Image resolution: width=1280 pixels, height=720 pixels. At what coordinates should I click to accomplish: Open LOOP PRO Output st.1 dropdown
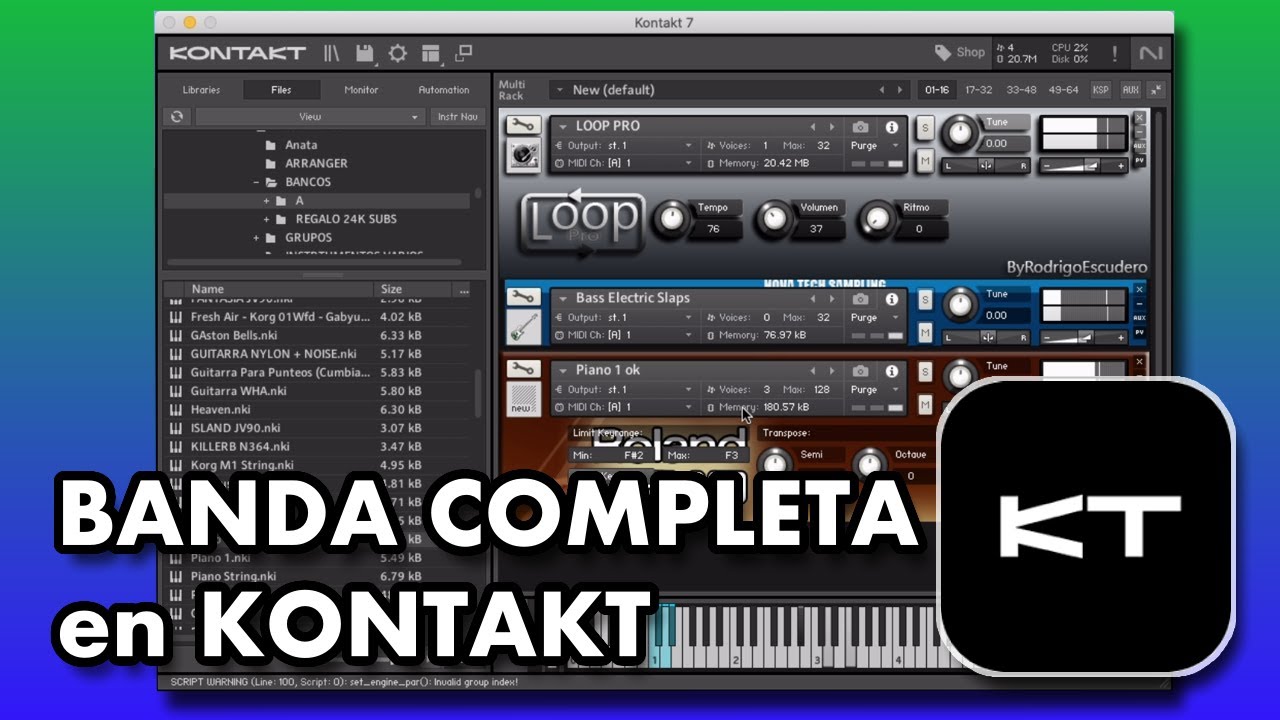point(622,146)
